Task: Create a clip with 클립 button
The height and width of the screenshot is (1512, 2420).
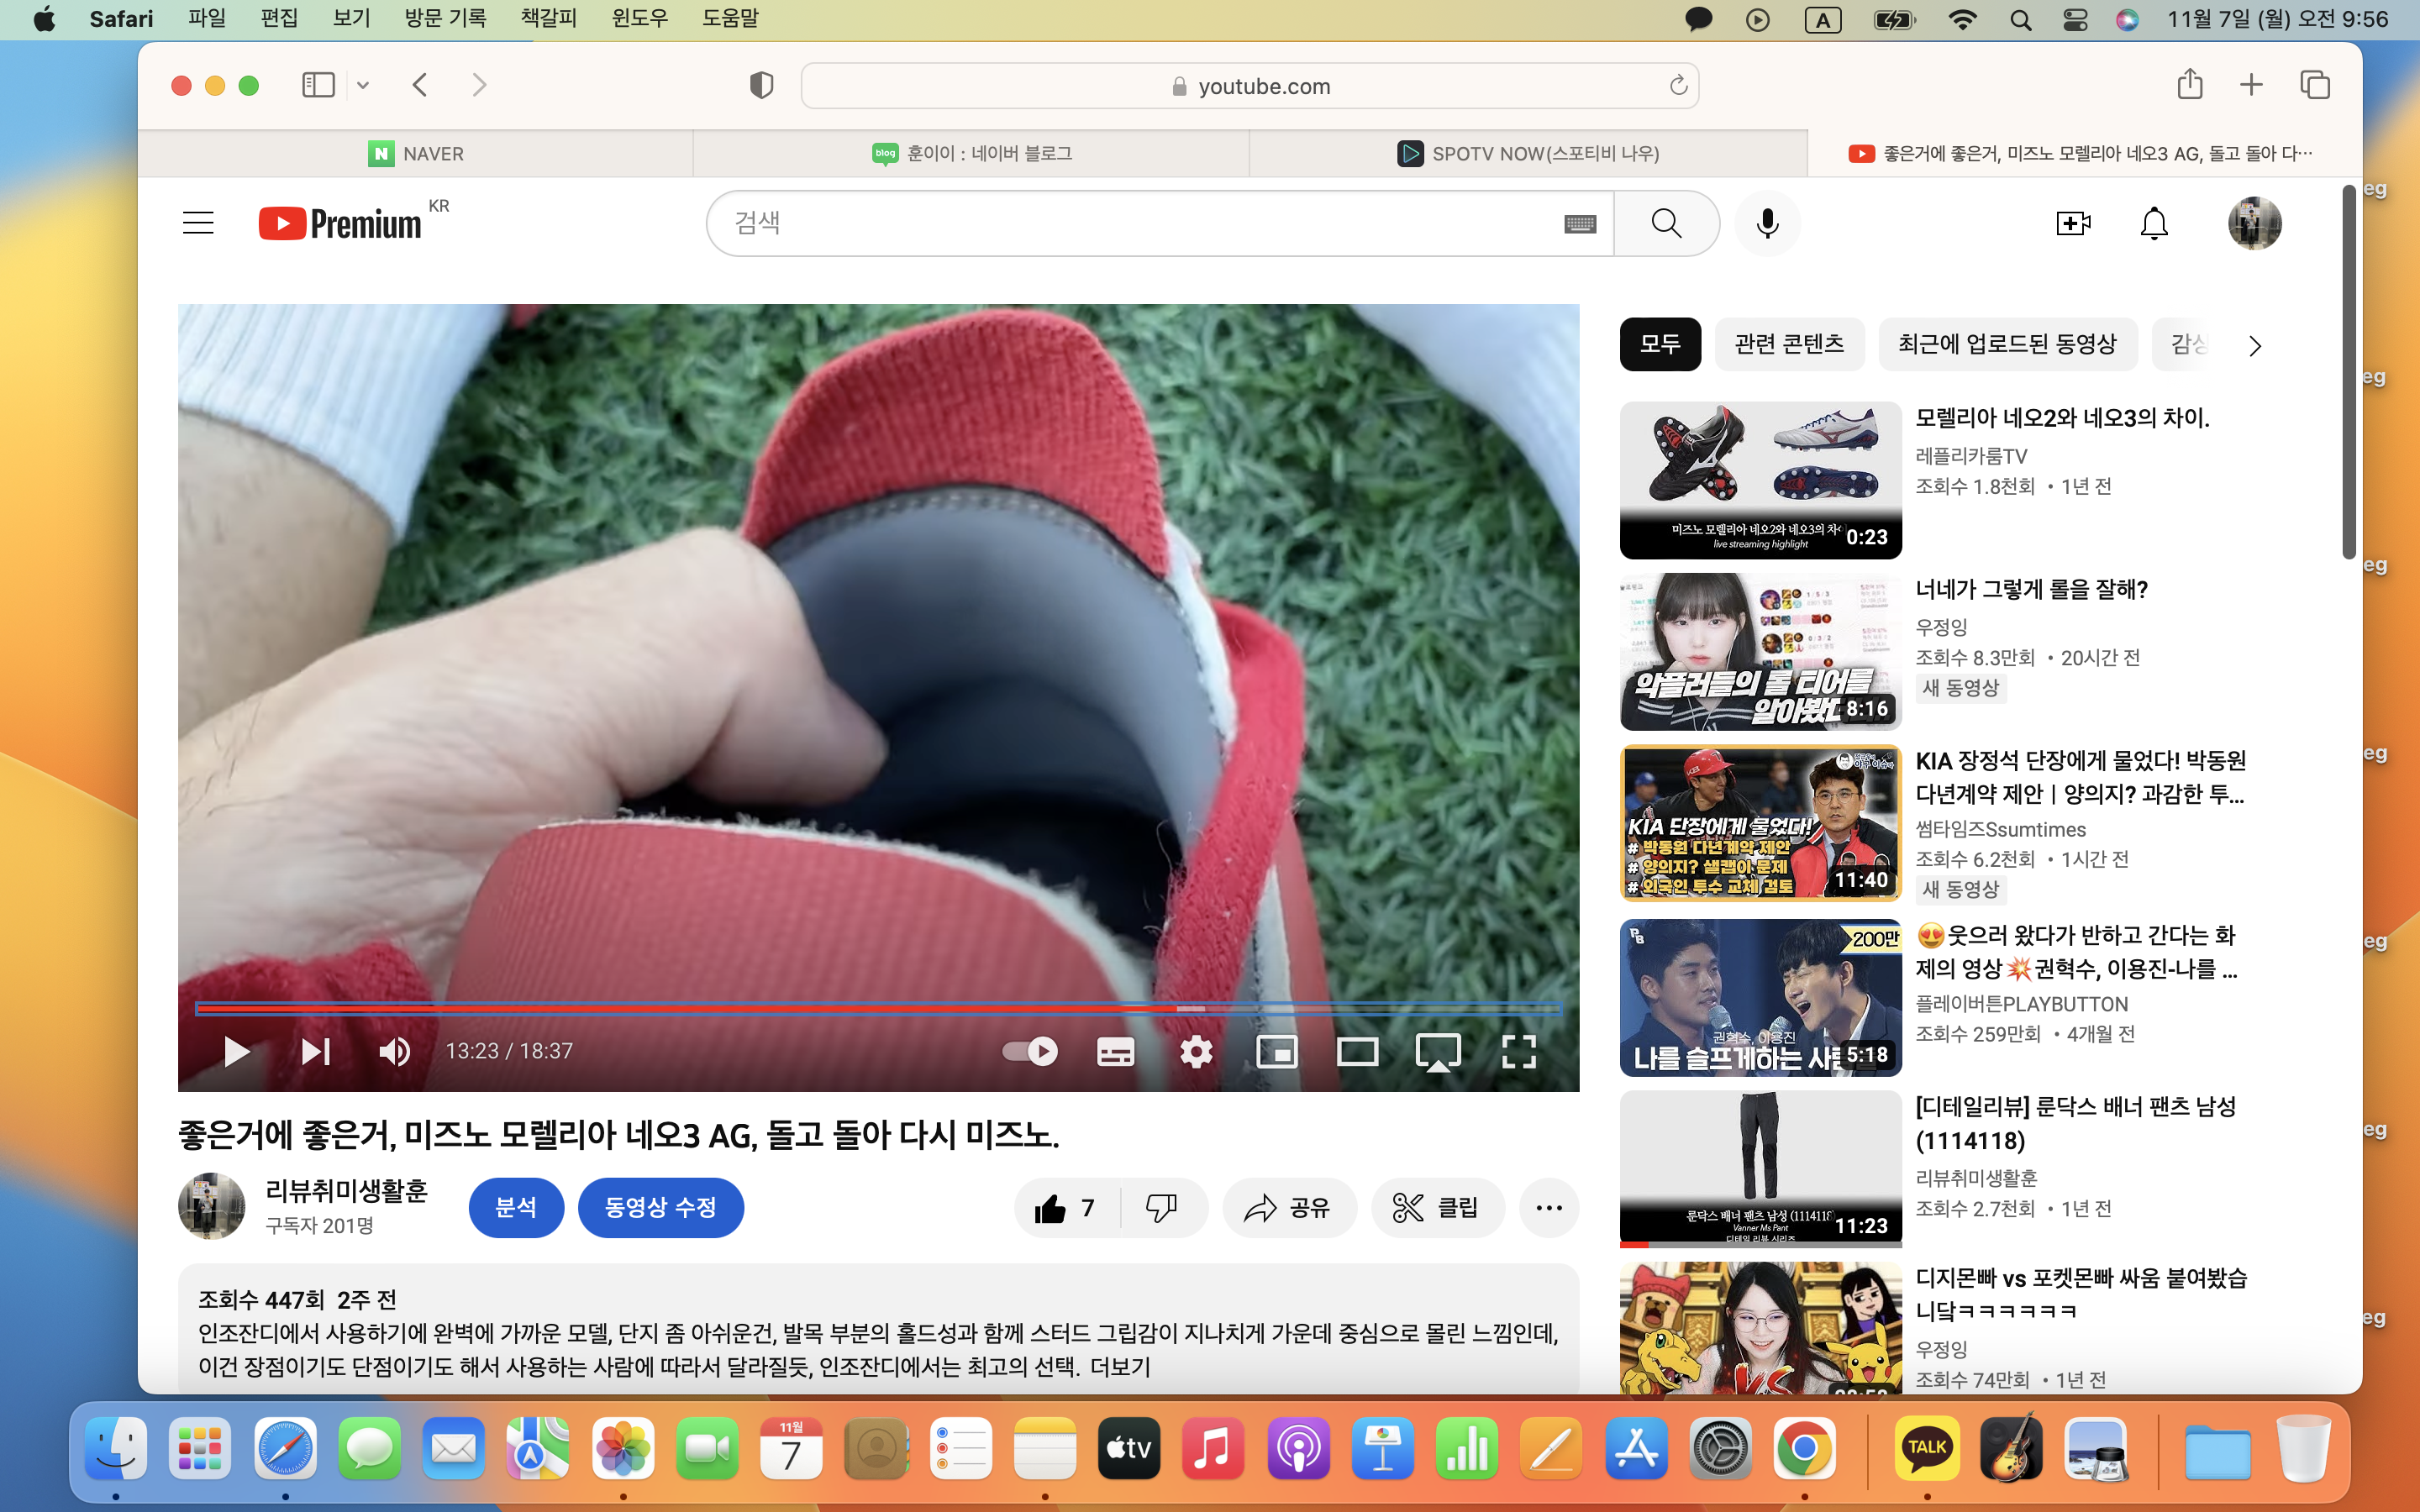Action: [1437, 1208]
